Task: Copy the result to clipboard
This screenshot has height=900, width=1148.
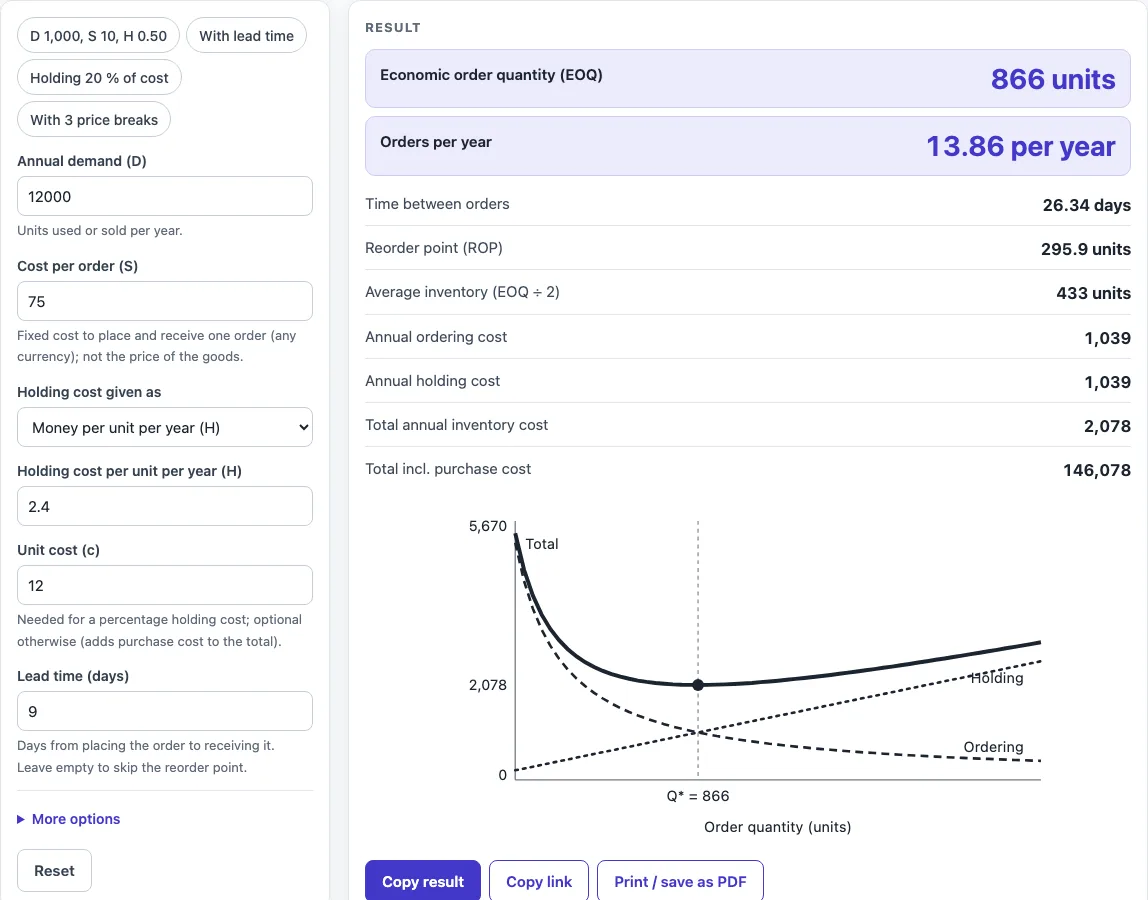Action: pyautogui.click(x=422, y=882)
